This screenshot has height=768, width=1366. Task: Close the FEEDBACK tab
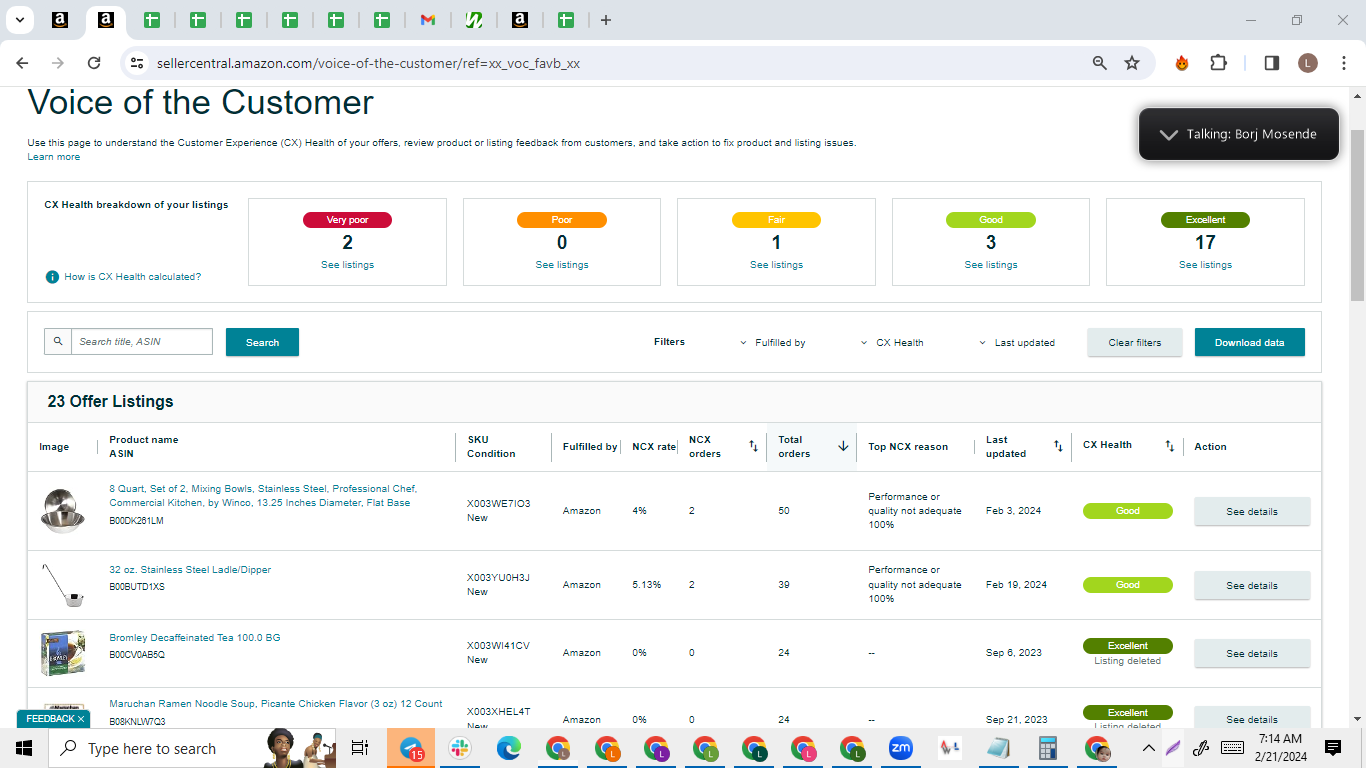coord(81,719)
